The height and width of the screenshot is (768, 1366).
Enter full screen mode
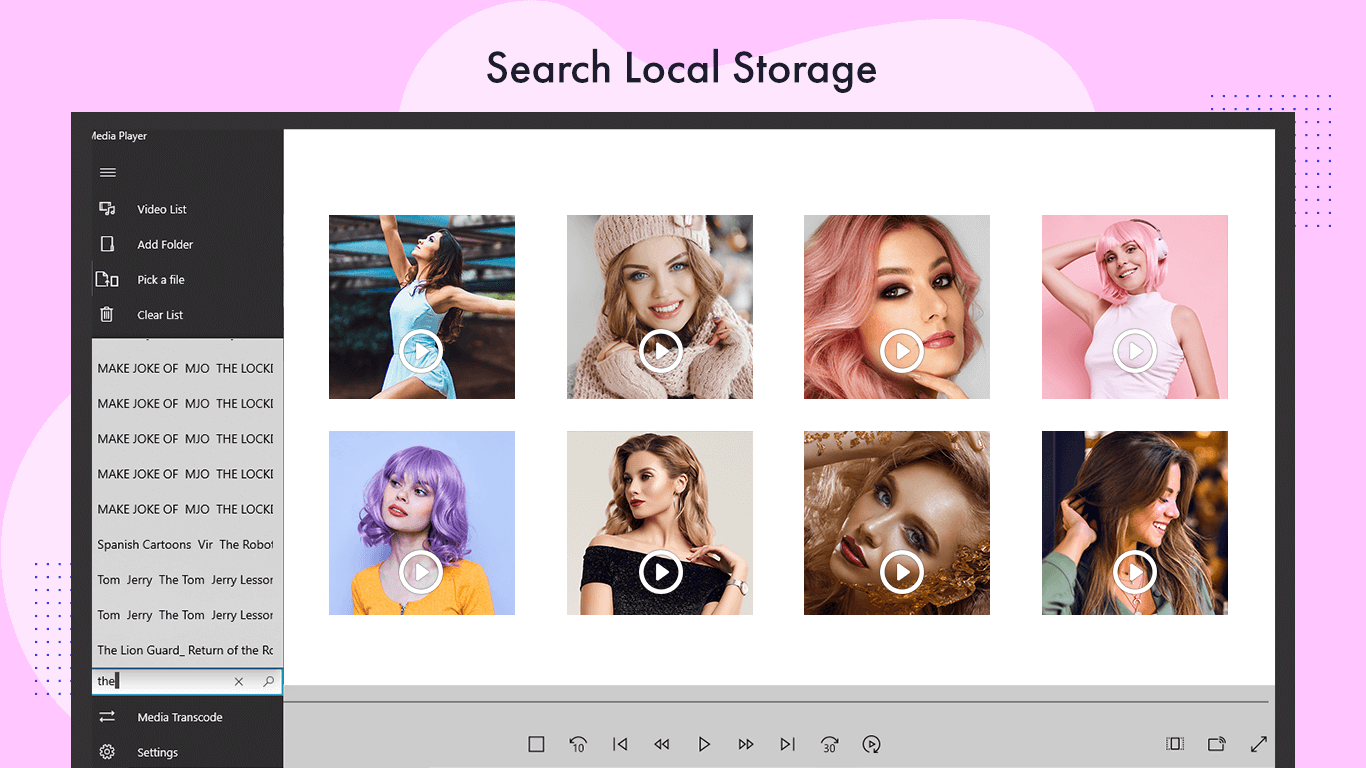coord(1259,744)
